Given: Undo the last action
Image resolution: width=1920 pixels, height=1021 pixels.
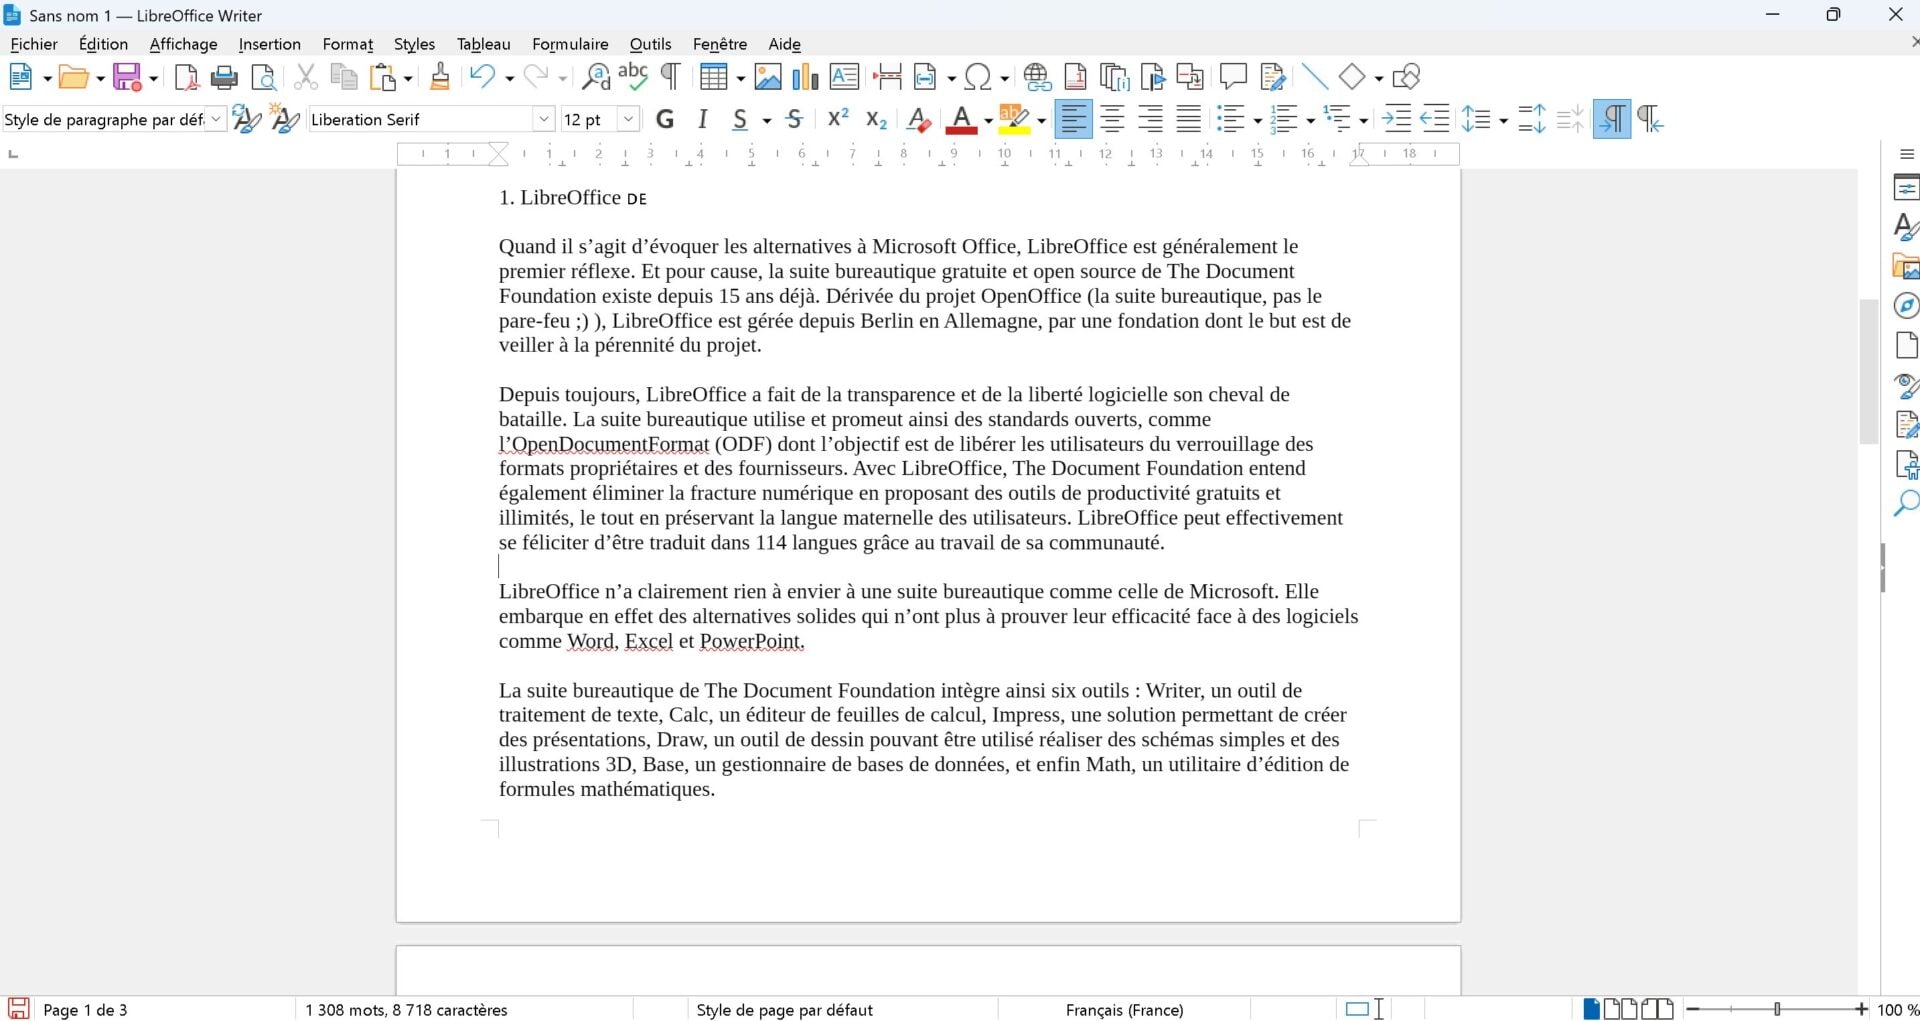Looking at the screenshot, I should coord(483,77).
